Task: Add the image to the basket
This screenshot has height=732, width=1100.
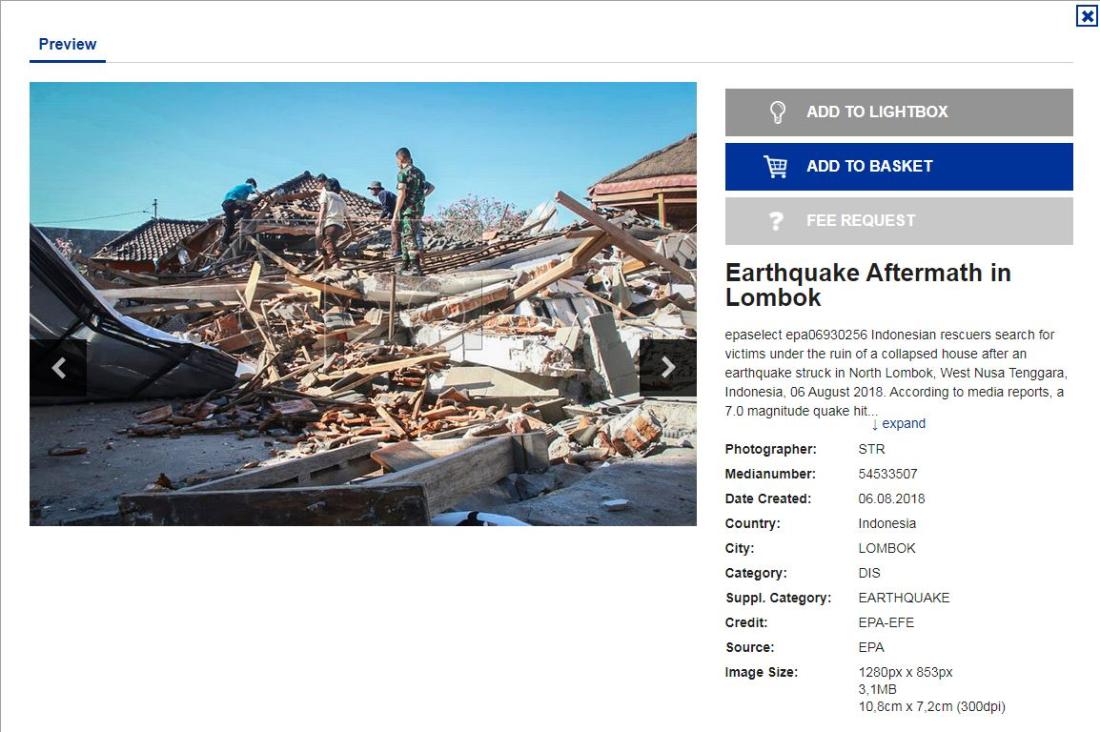Action: point(899,167)
